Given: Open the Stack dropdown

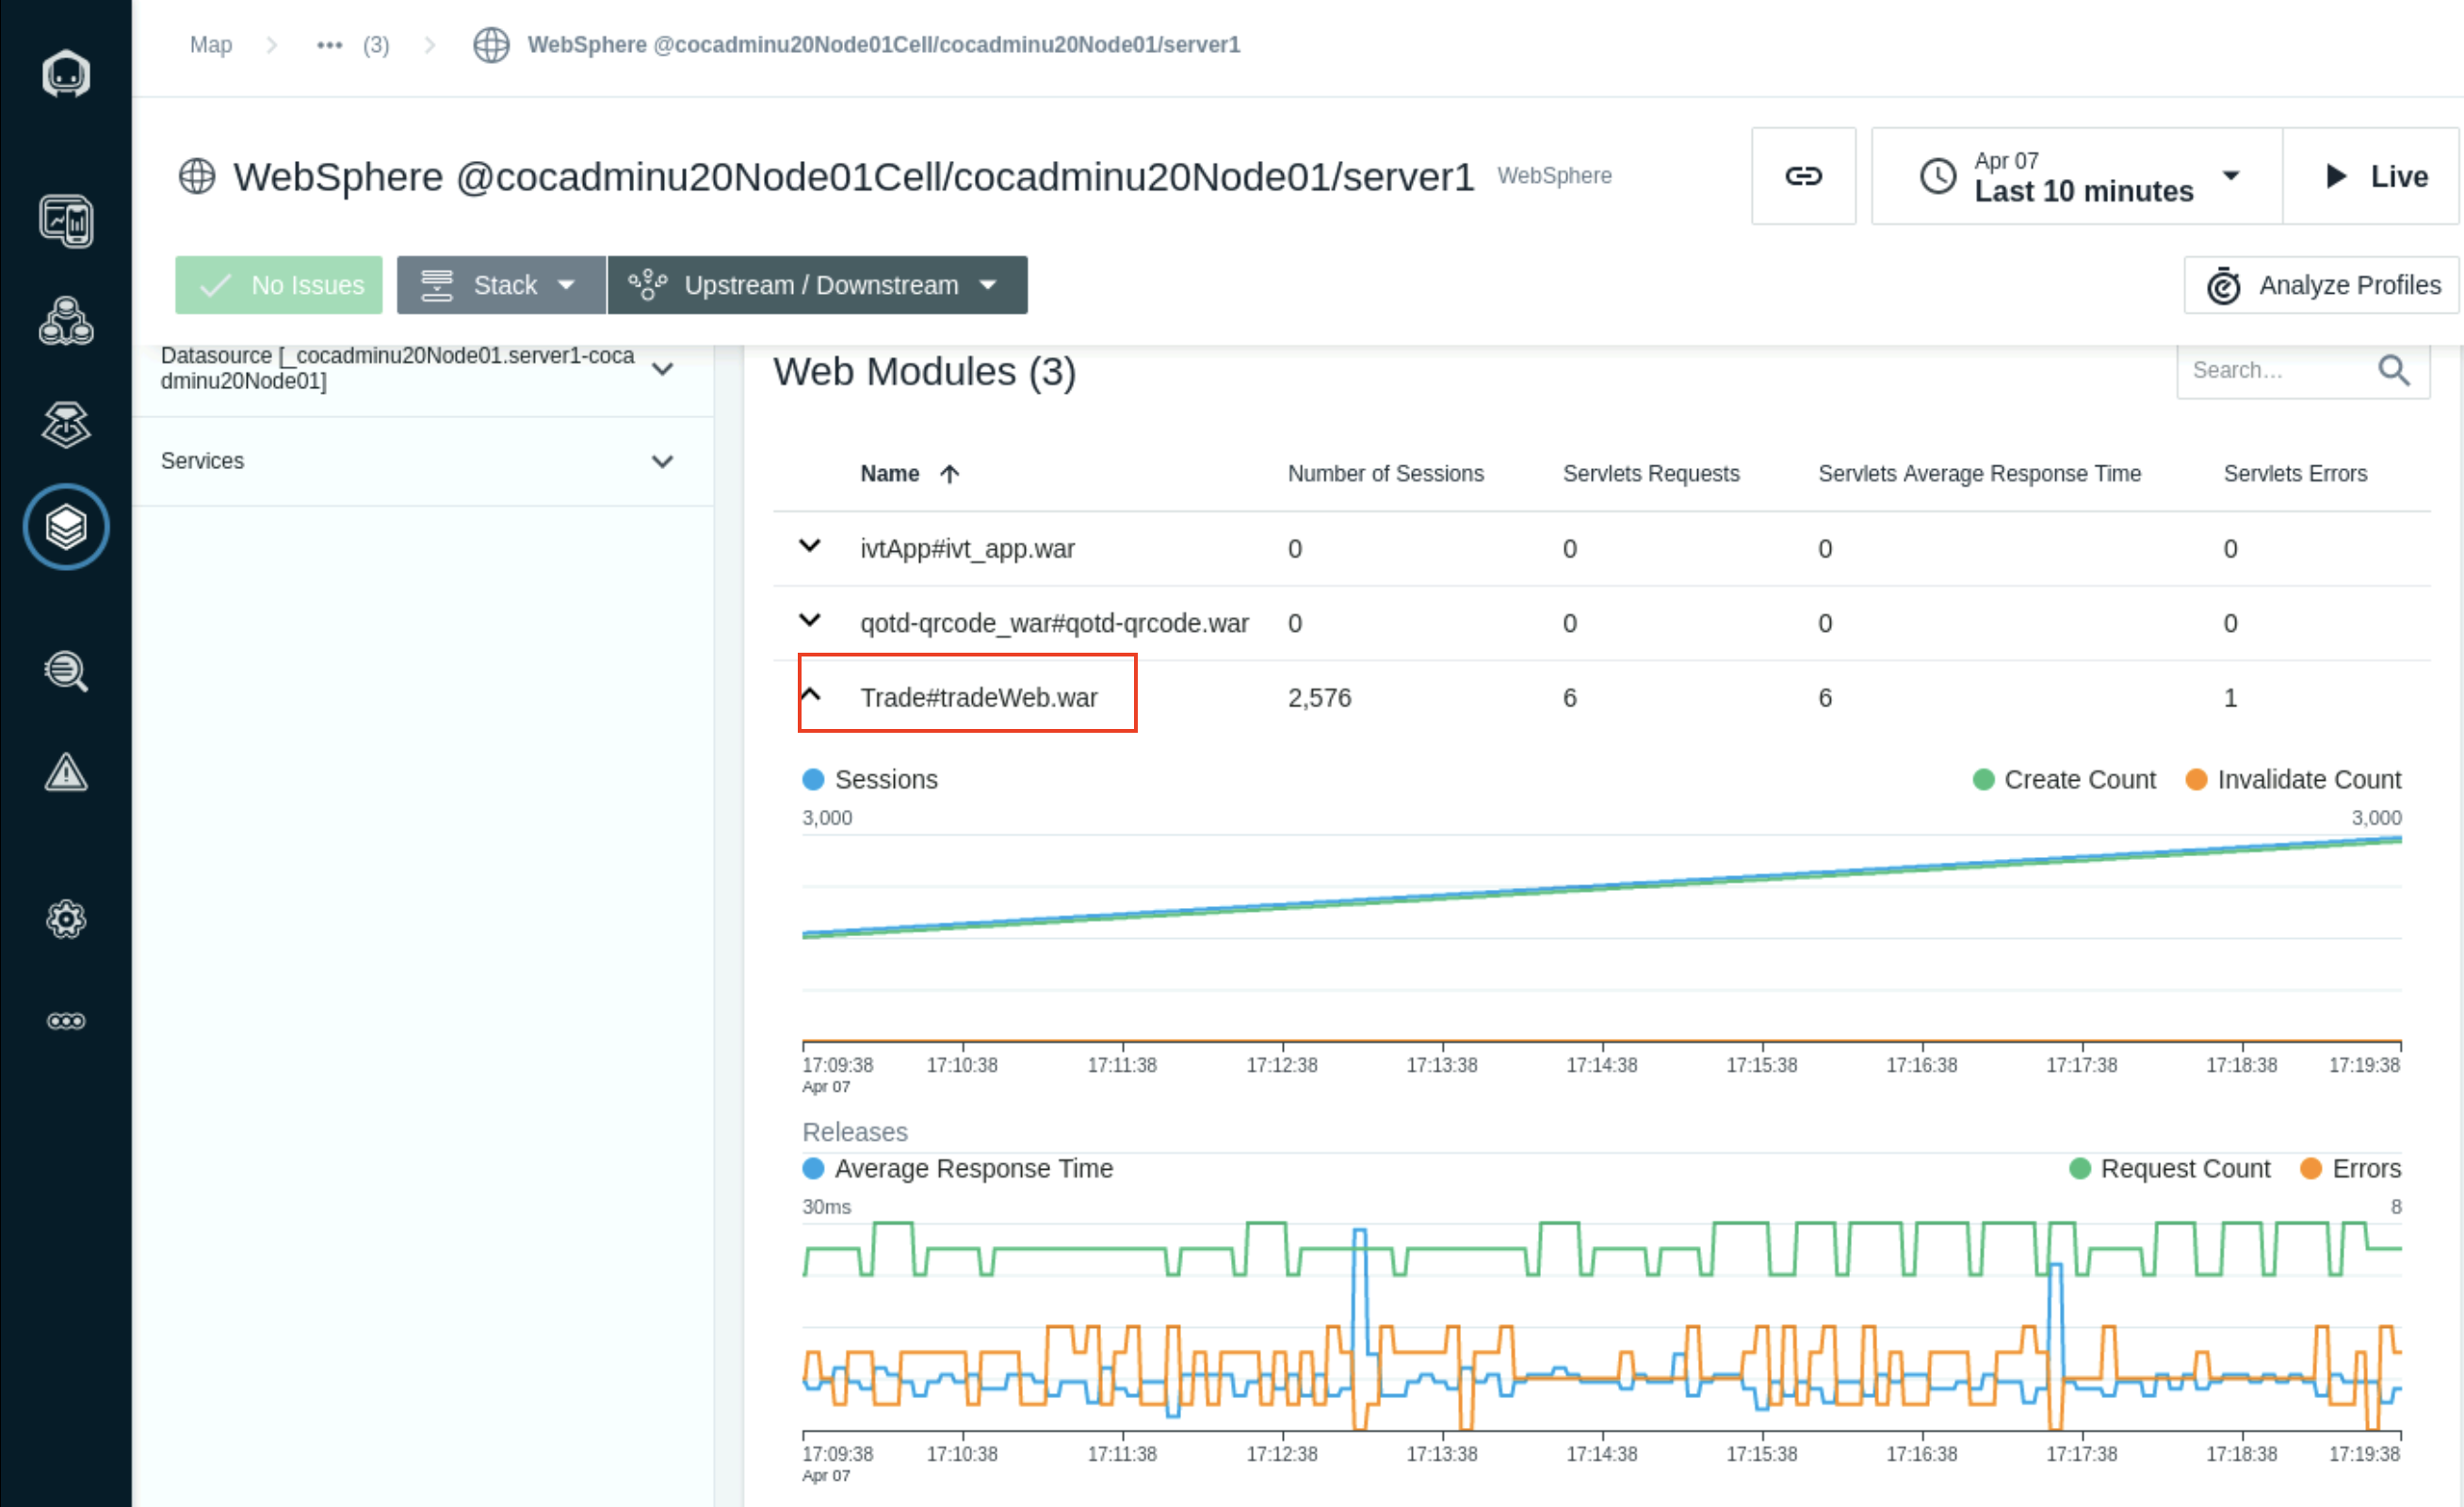Looking at the screenshot, I should point(501,285).
